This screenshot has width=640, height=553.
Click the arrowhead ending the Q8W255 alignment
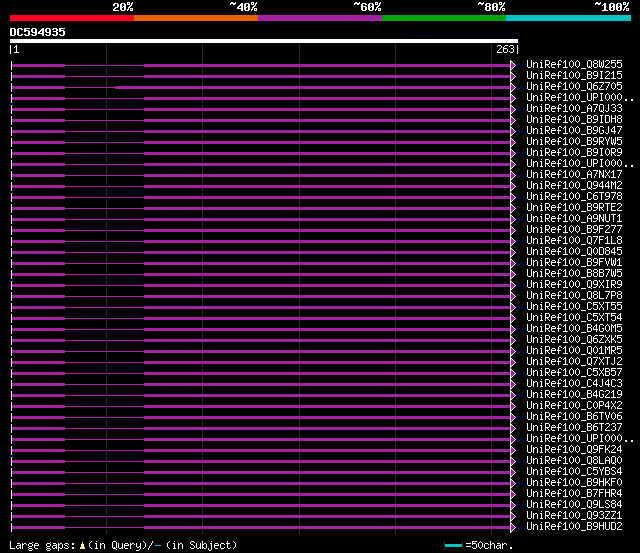(513, 65)
